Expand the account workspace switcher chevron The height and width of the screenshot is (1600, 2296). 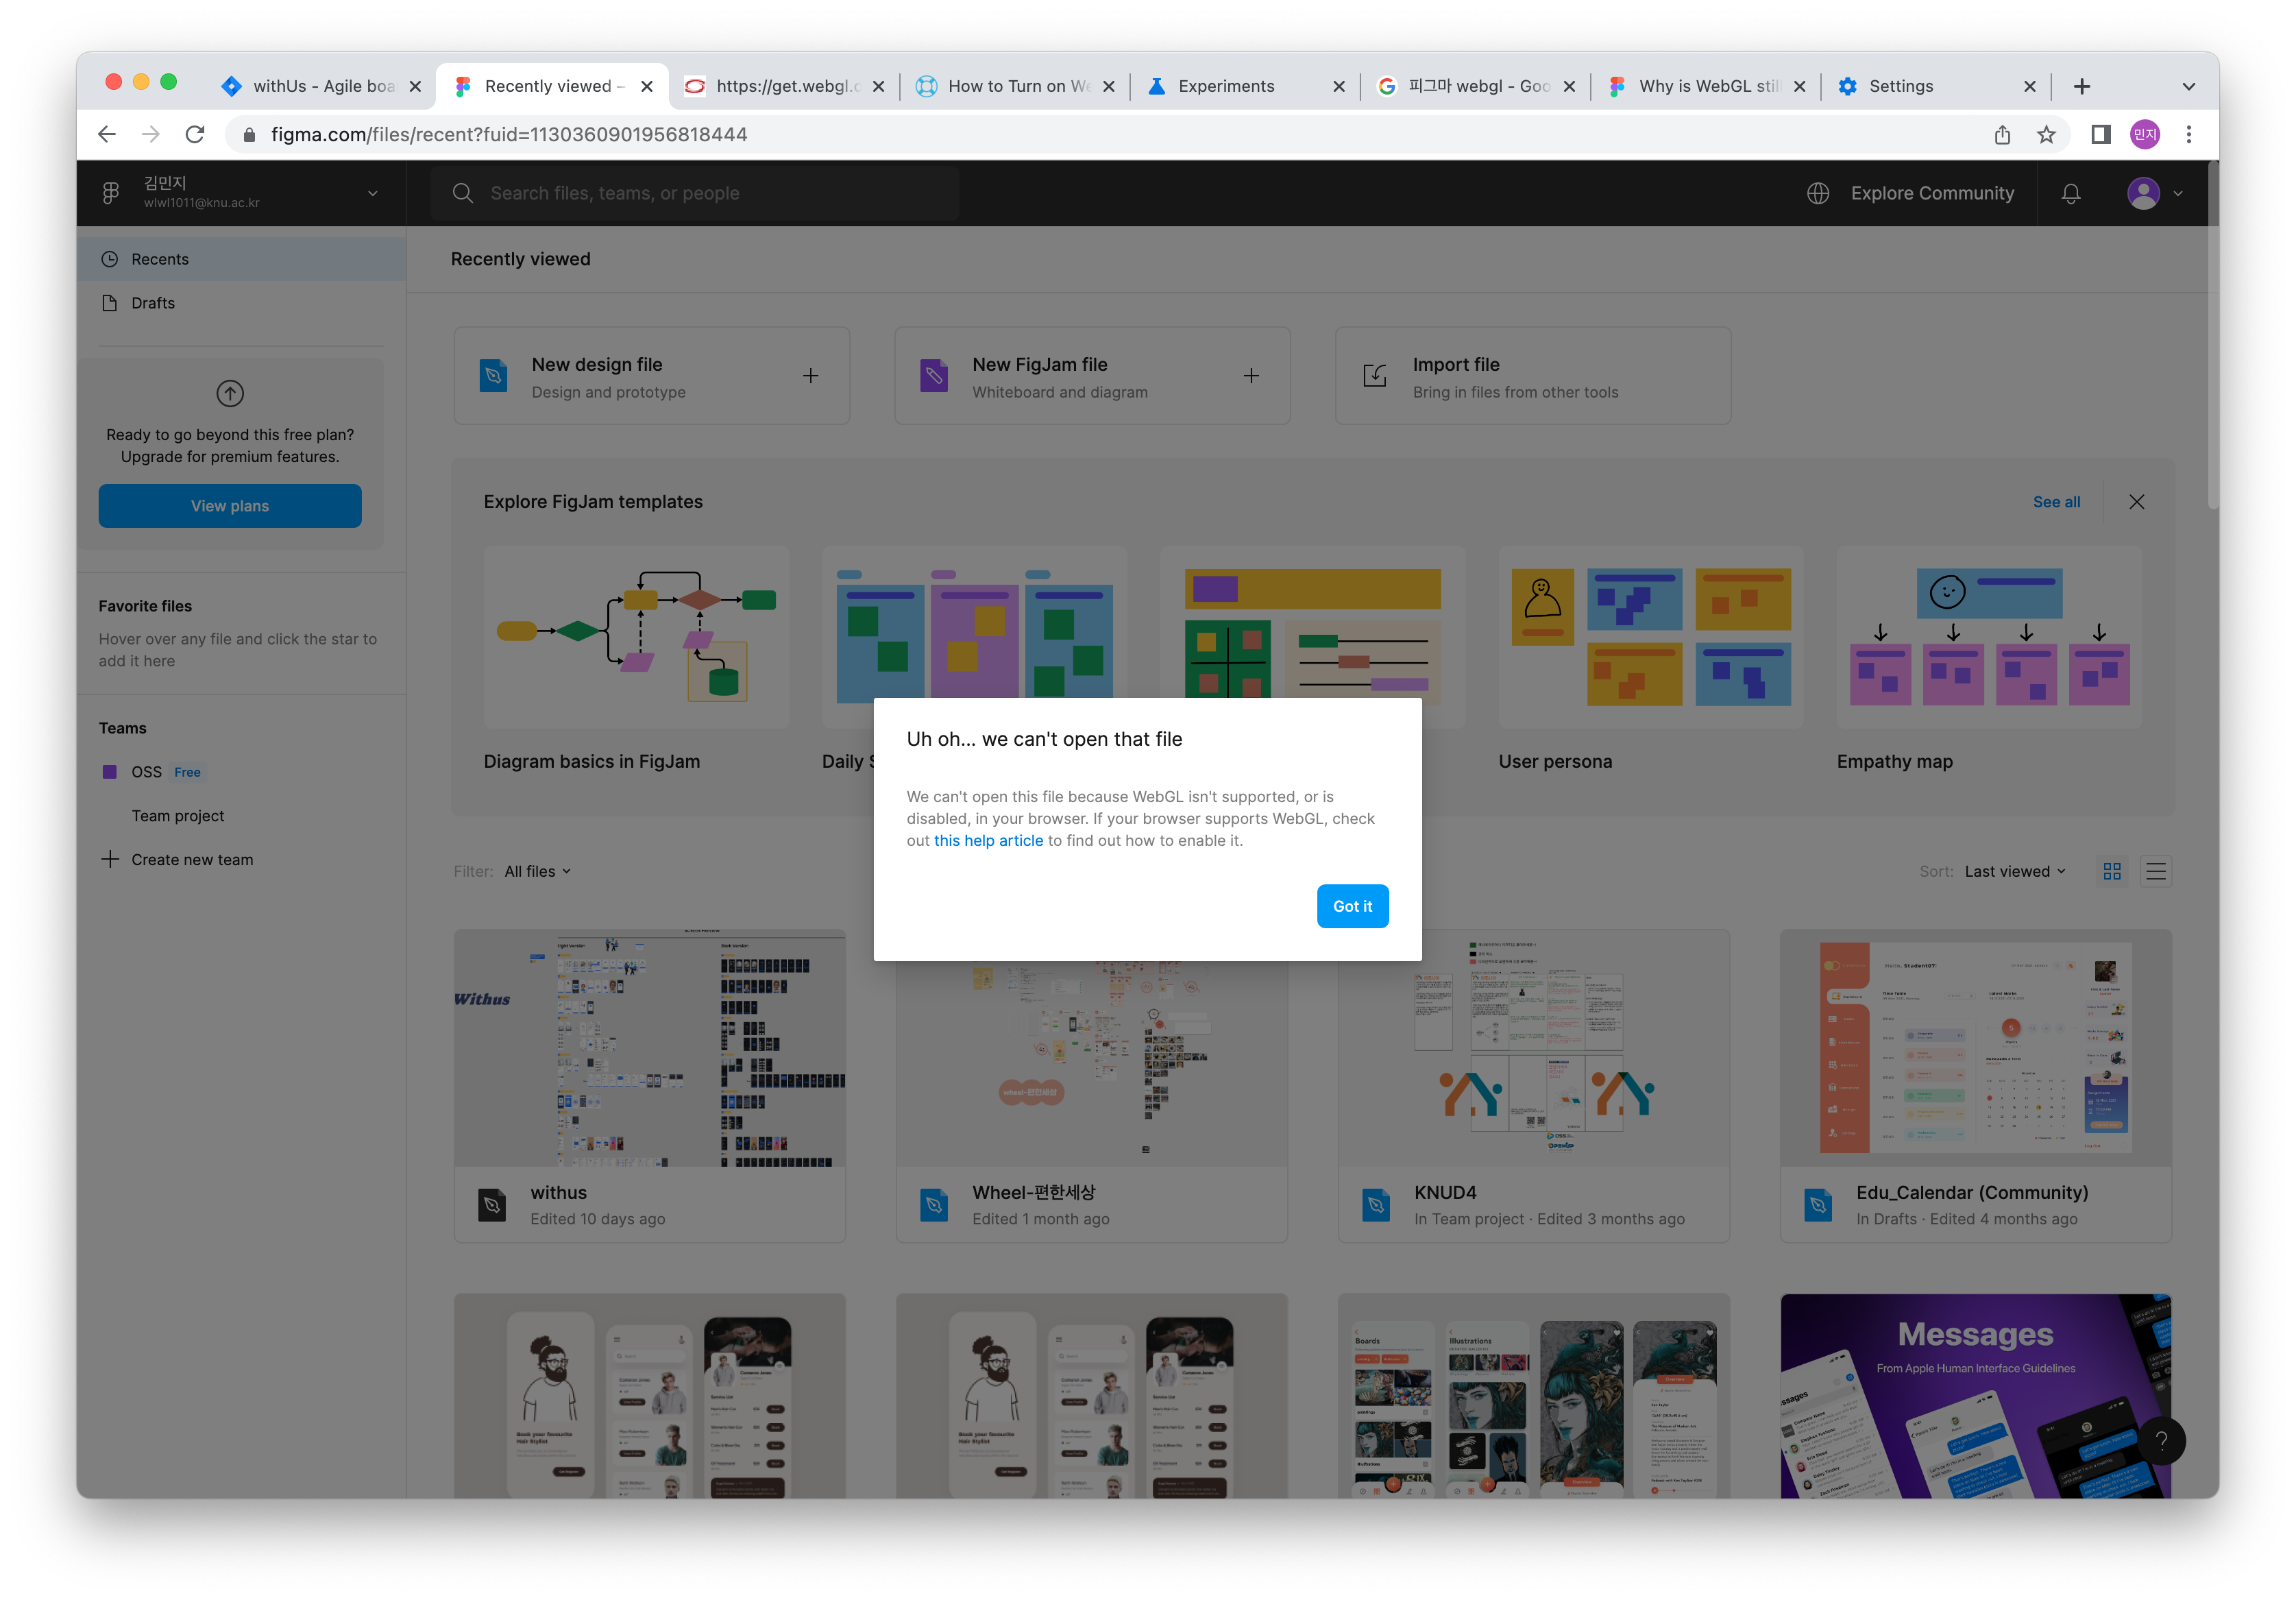373,193
